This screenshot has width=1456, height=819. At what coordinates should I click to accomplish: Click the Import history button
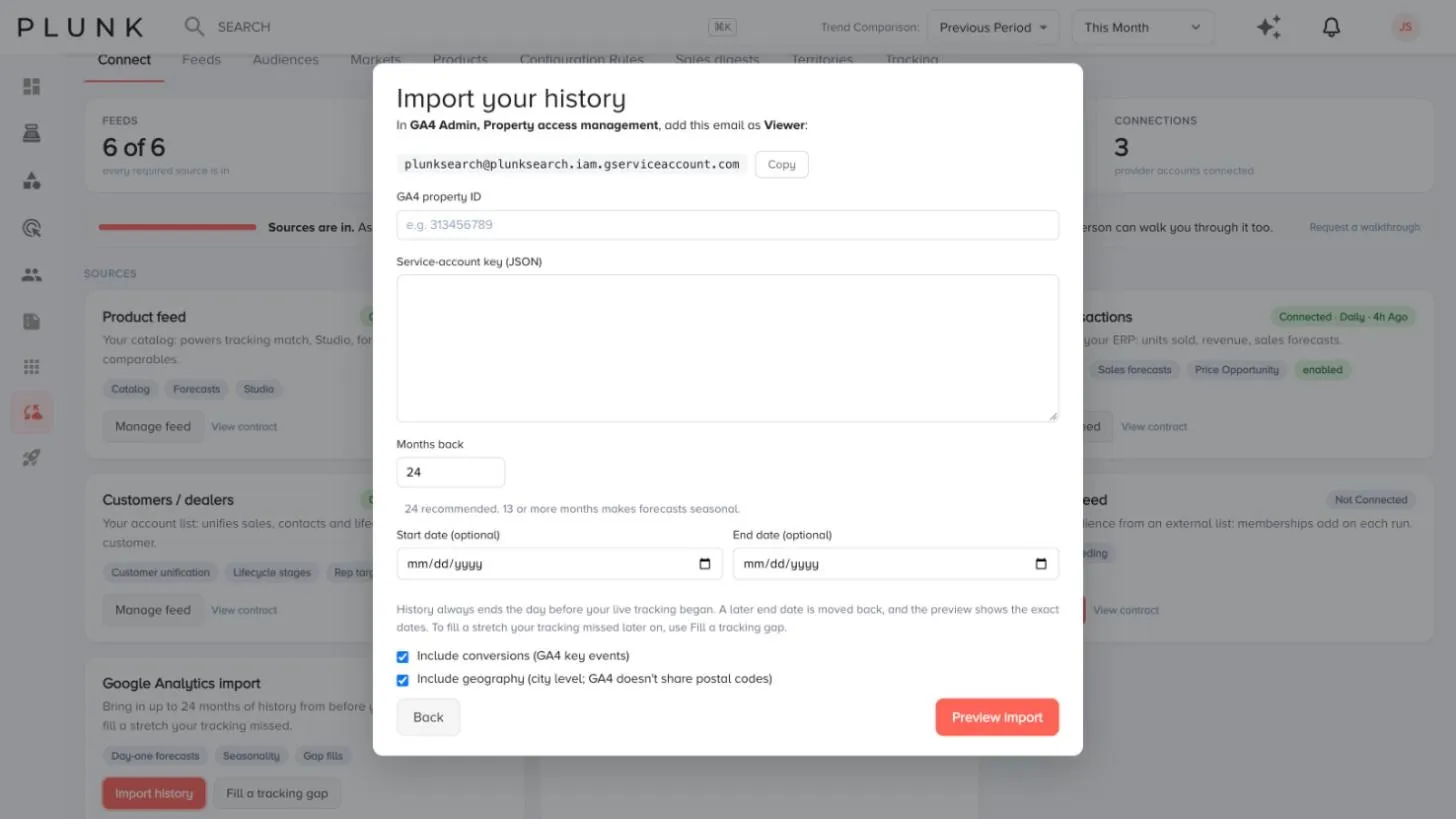pyautogui.click(x=154, y=794)
